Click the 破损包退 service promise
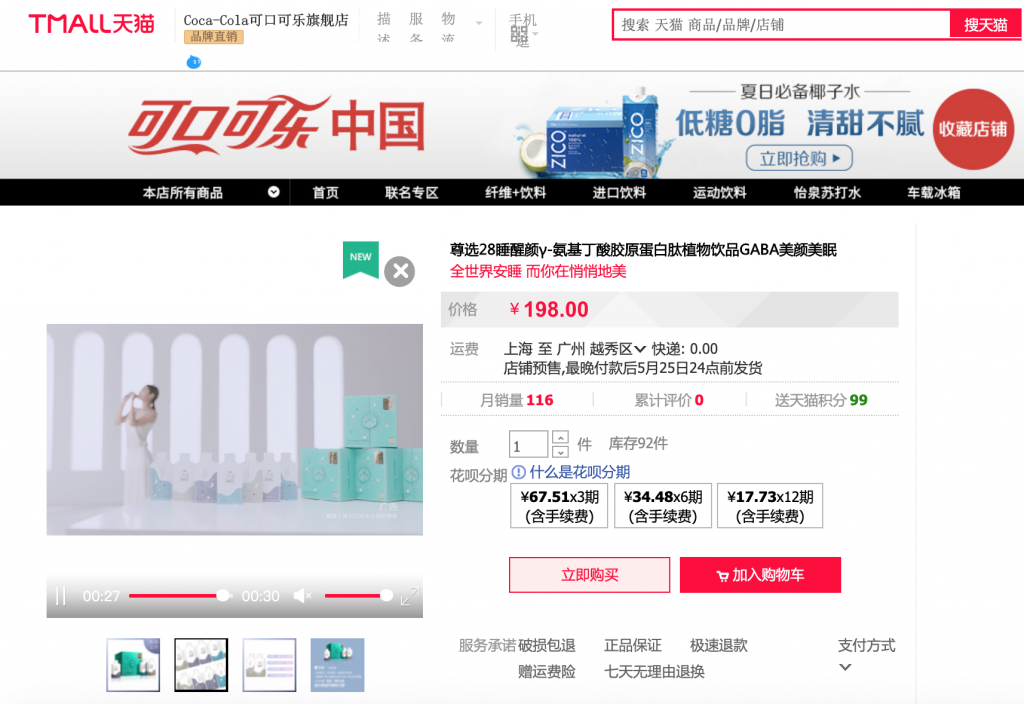 click(x=547, y=645)
